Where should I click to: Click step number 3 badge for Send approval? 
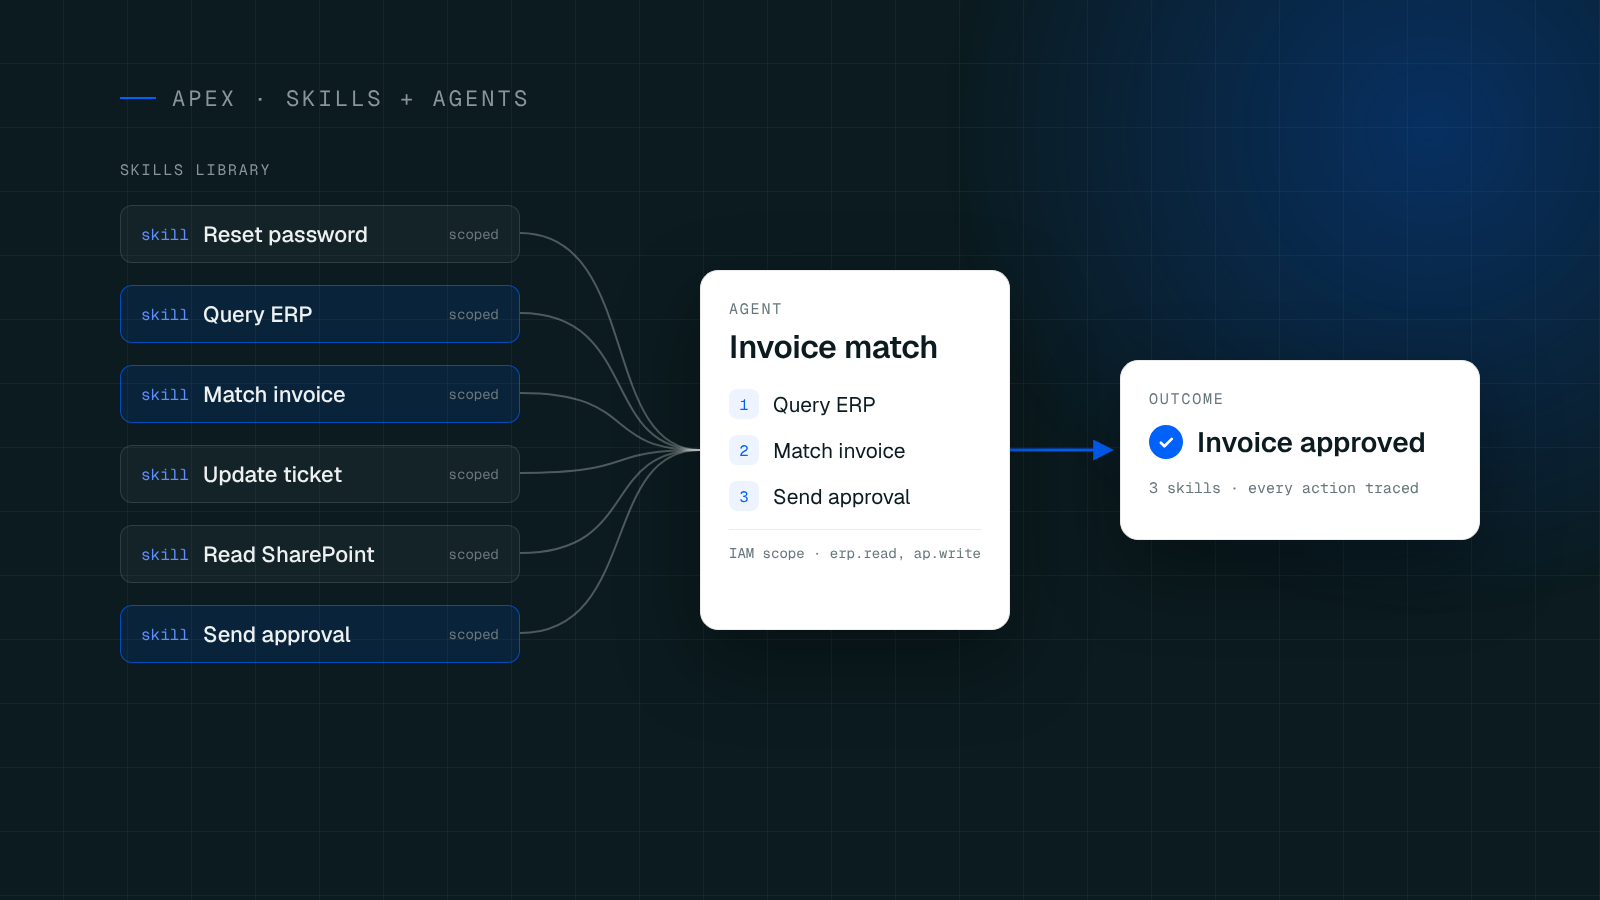coord(744,497)
